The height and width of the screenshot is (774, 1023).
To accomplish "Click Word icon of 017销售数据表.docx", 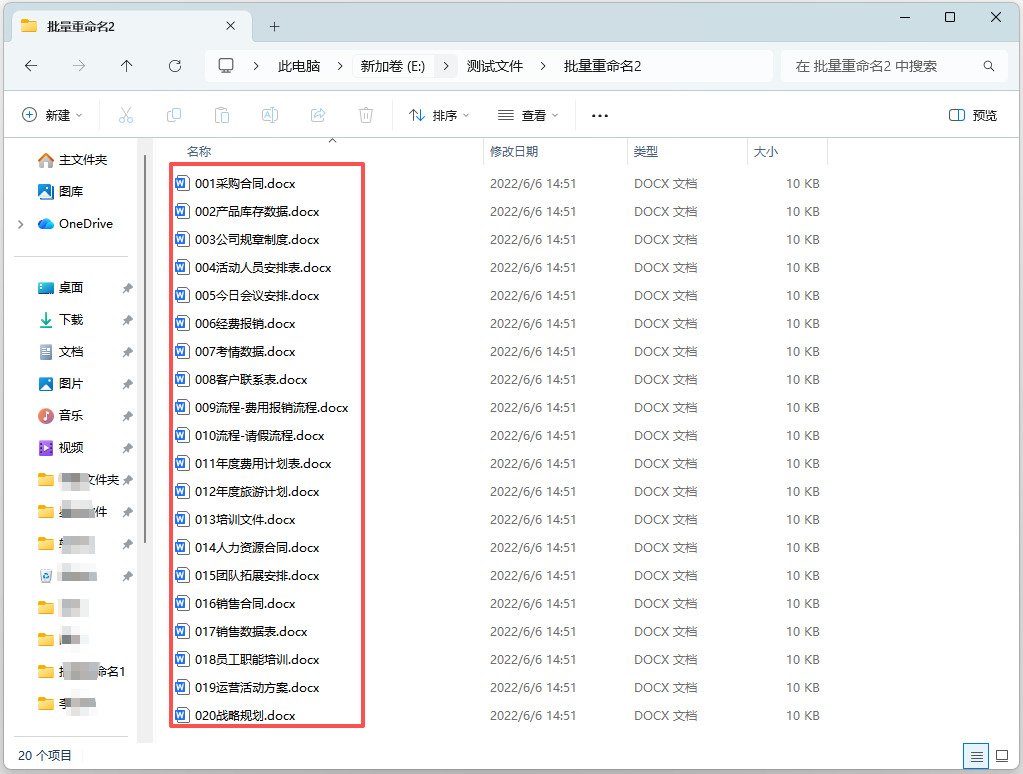I will pos(182,632).
